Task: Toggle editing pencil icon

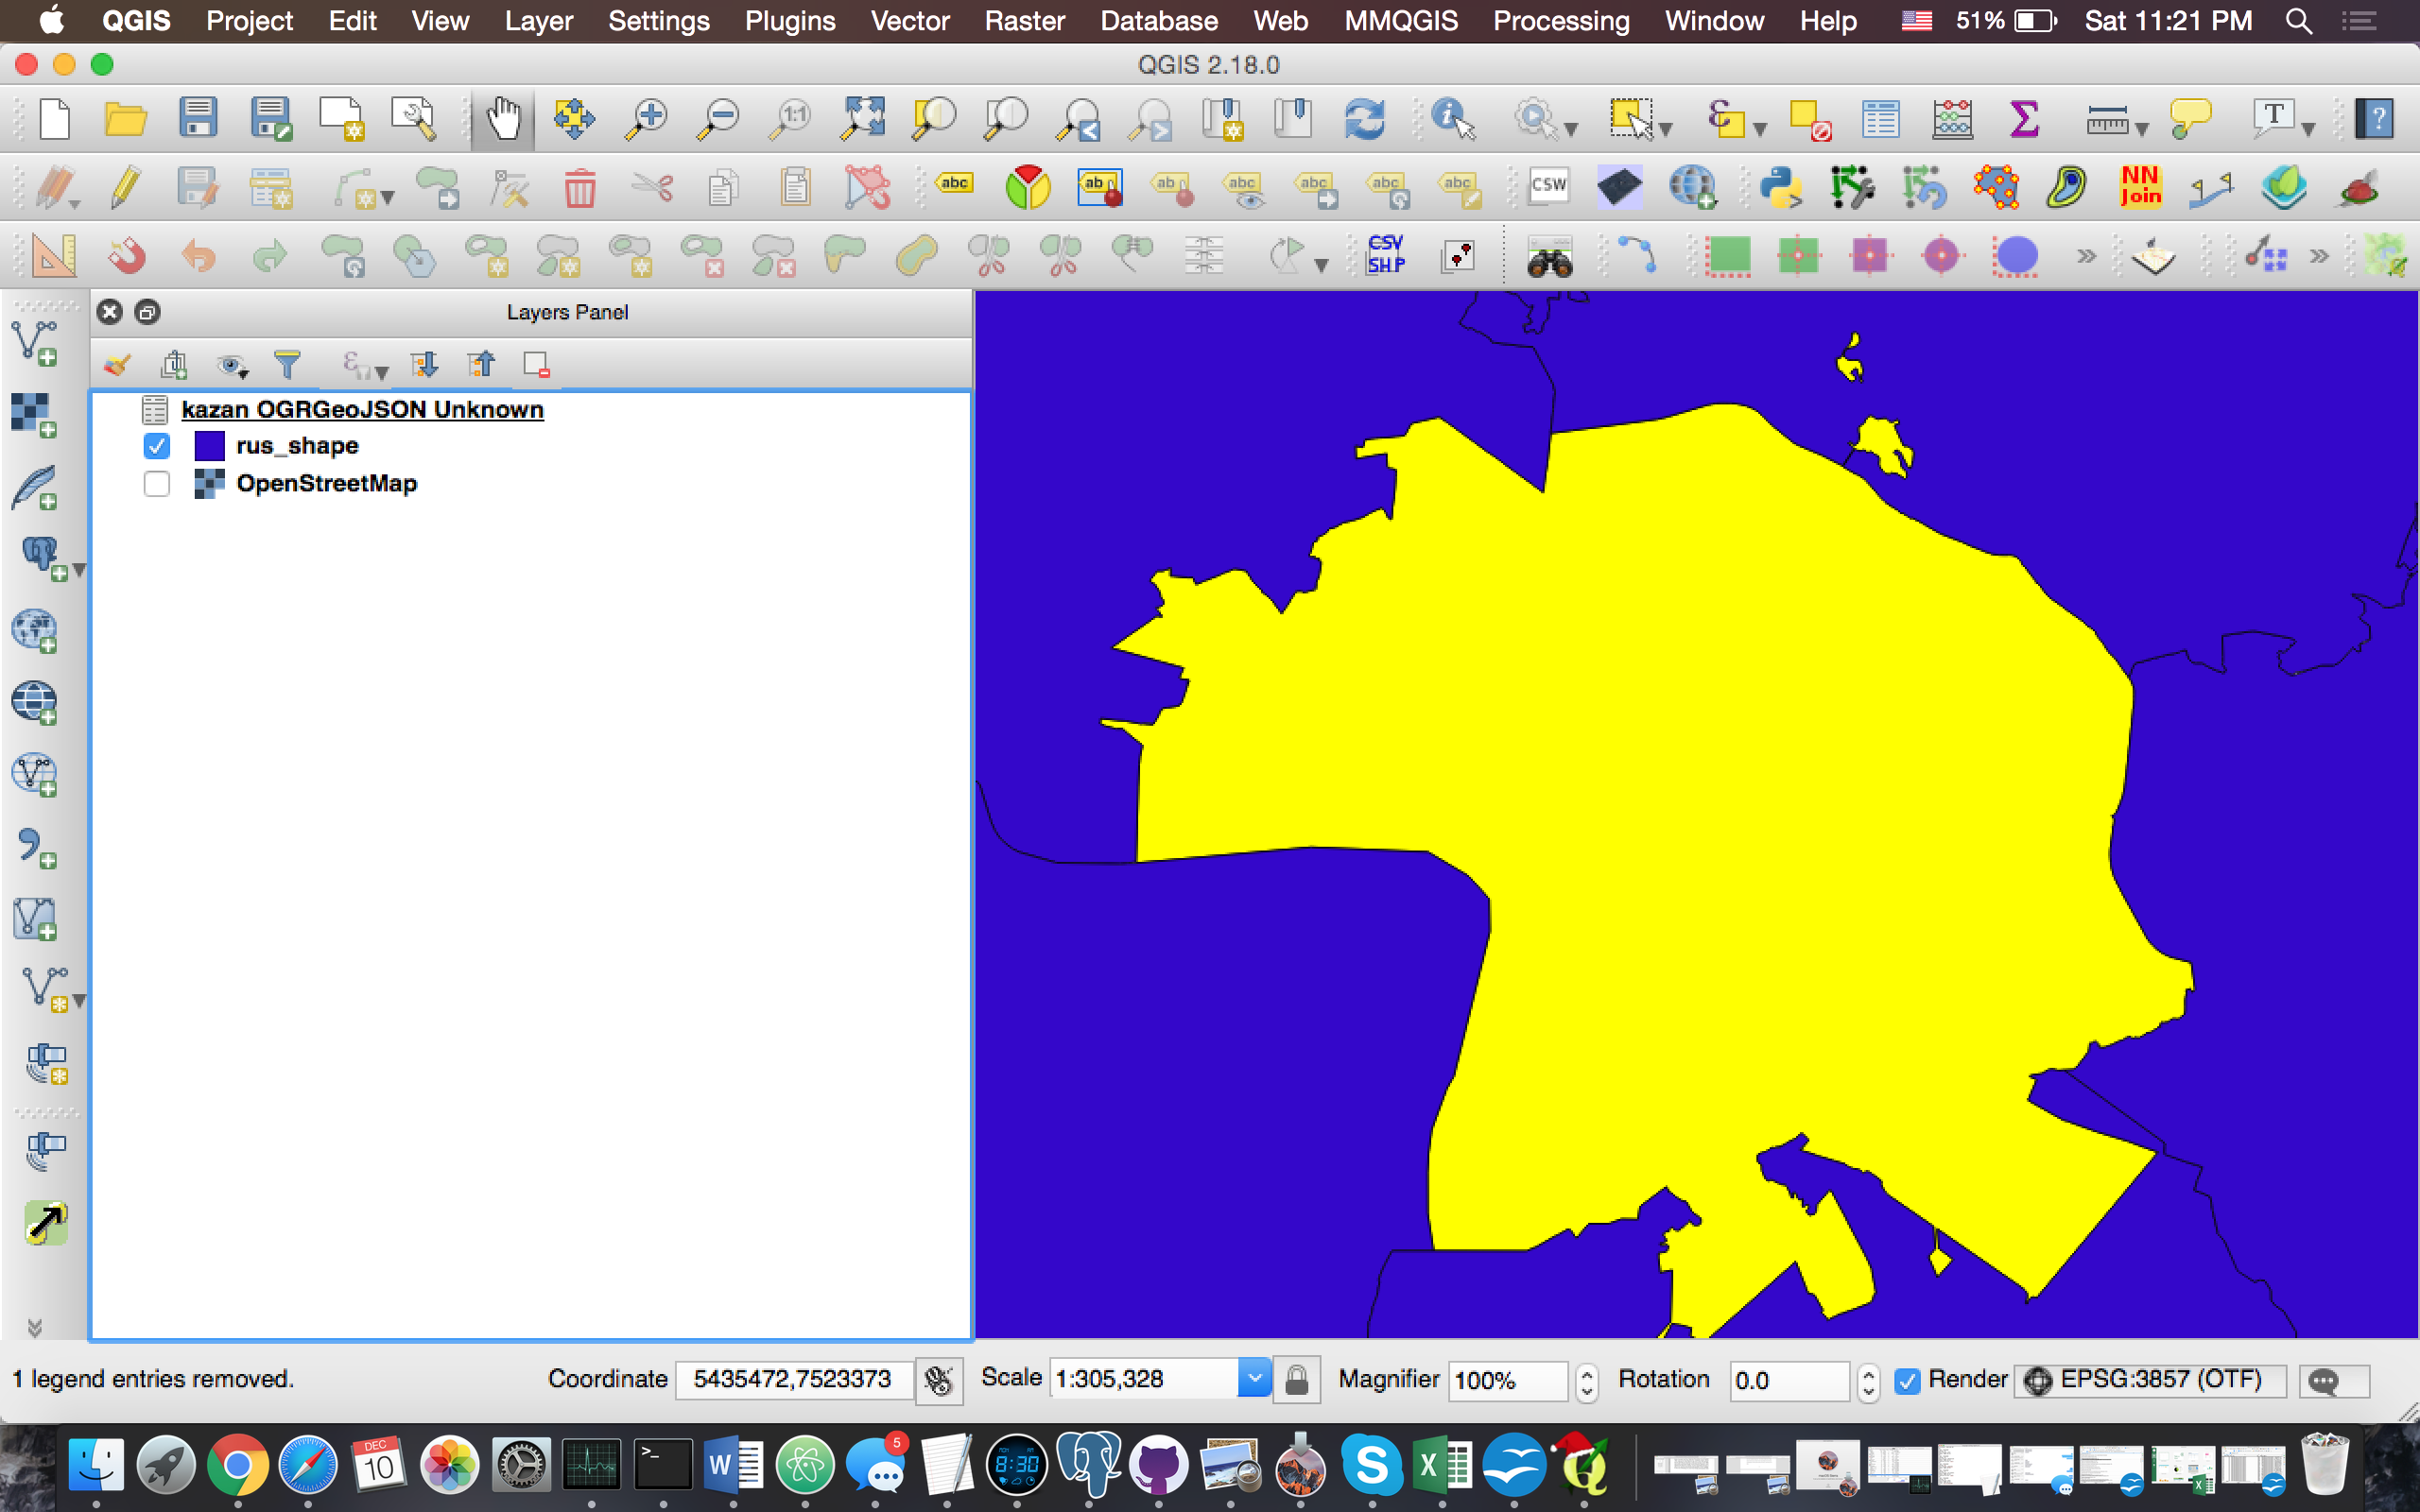Action: [x=125, y=188]
